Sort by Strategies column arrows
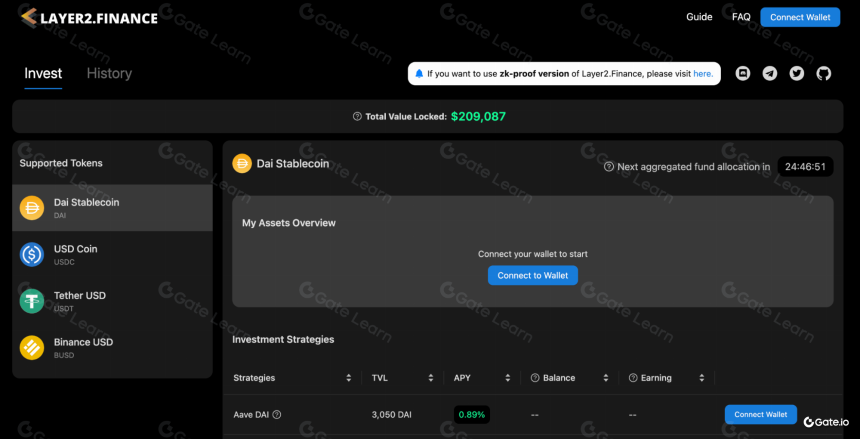Image resolution: width=860 pixels, height=439 pixels. pyautogui.click(x=349, y=378)
